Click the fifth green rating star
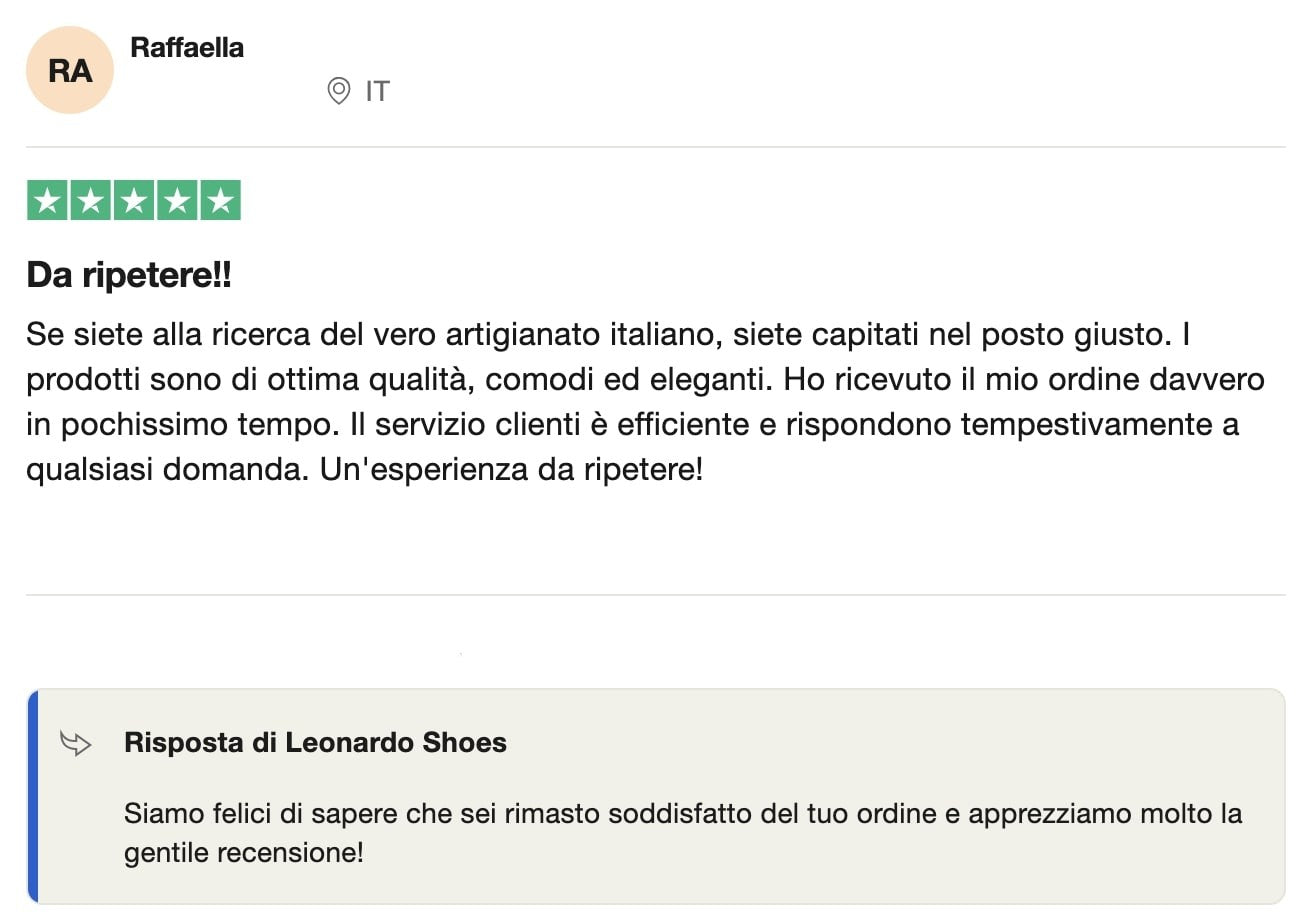The height and width of the screenshot is (920, 1314). [221, 200]
